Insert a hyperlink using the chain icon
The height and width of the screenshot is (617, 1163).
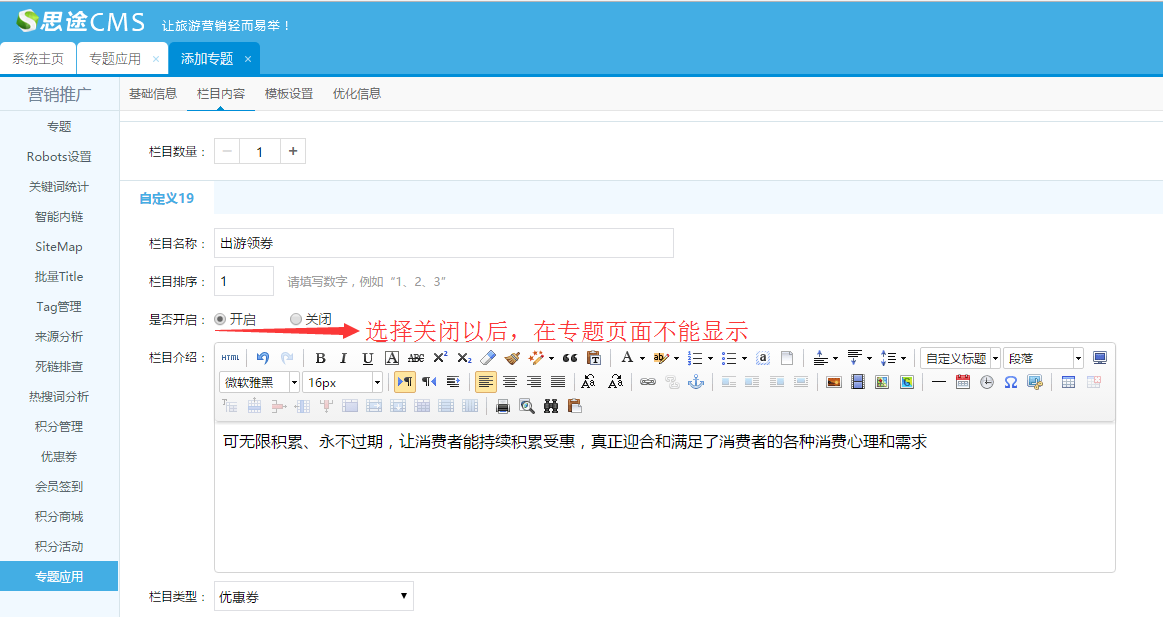click(648, 382)
